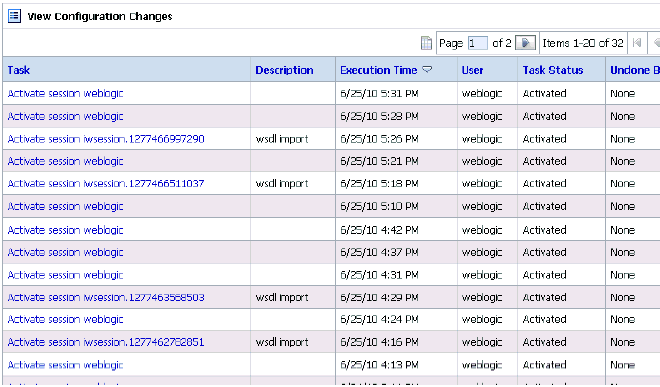
Task: Click the '6/25/10 4:16 PM' execution time
Action: click(x=379, y=342)
